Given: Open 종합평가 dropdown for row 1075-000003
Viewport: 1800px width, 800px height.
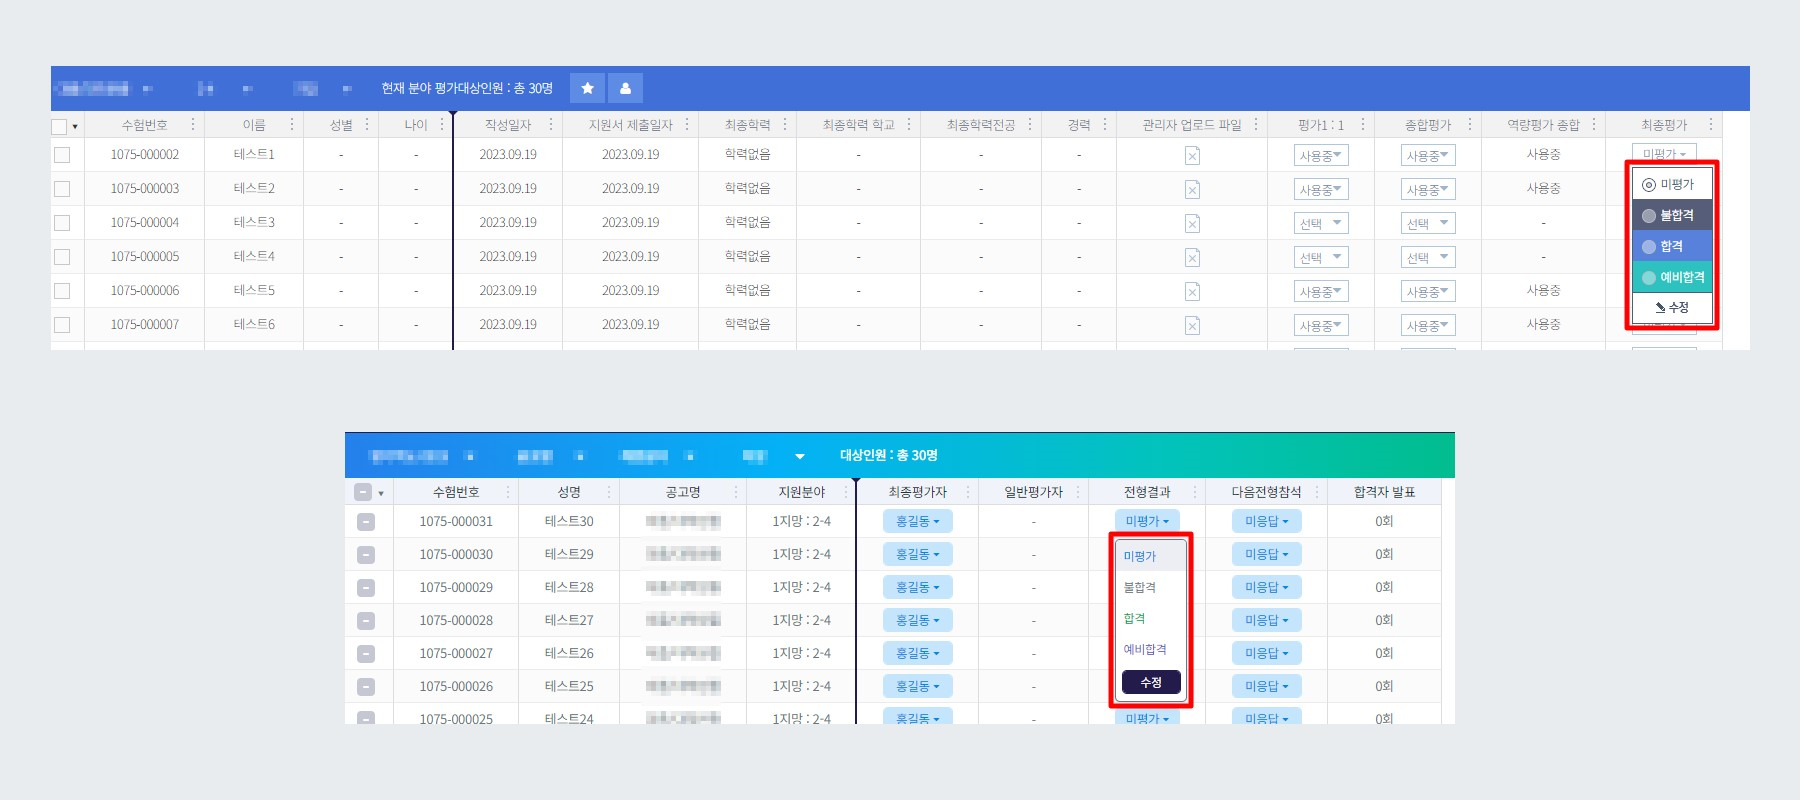Looking at the screenshot, I should 1427,189.
